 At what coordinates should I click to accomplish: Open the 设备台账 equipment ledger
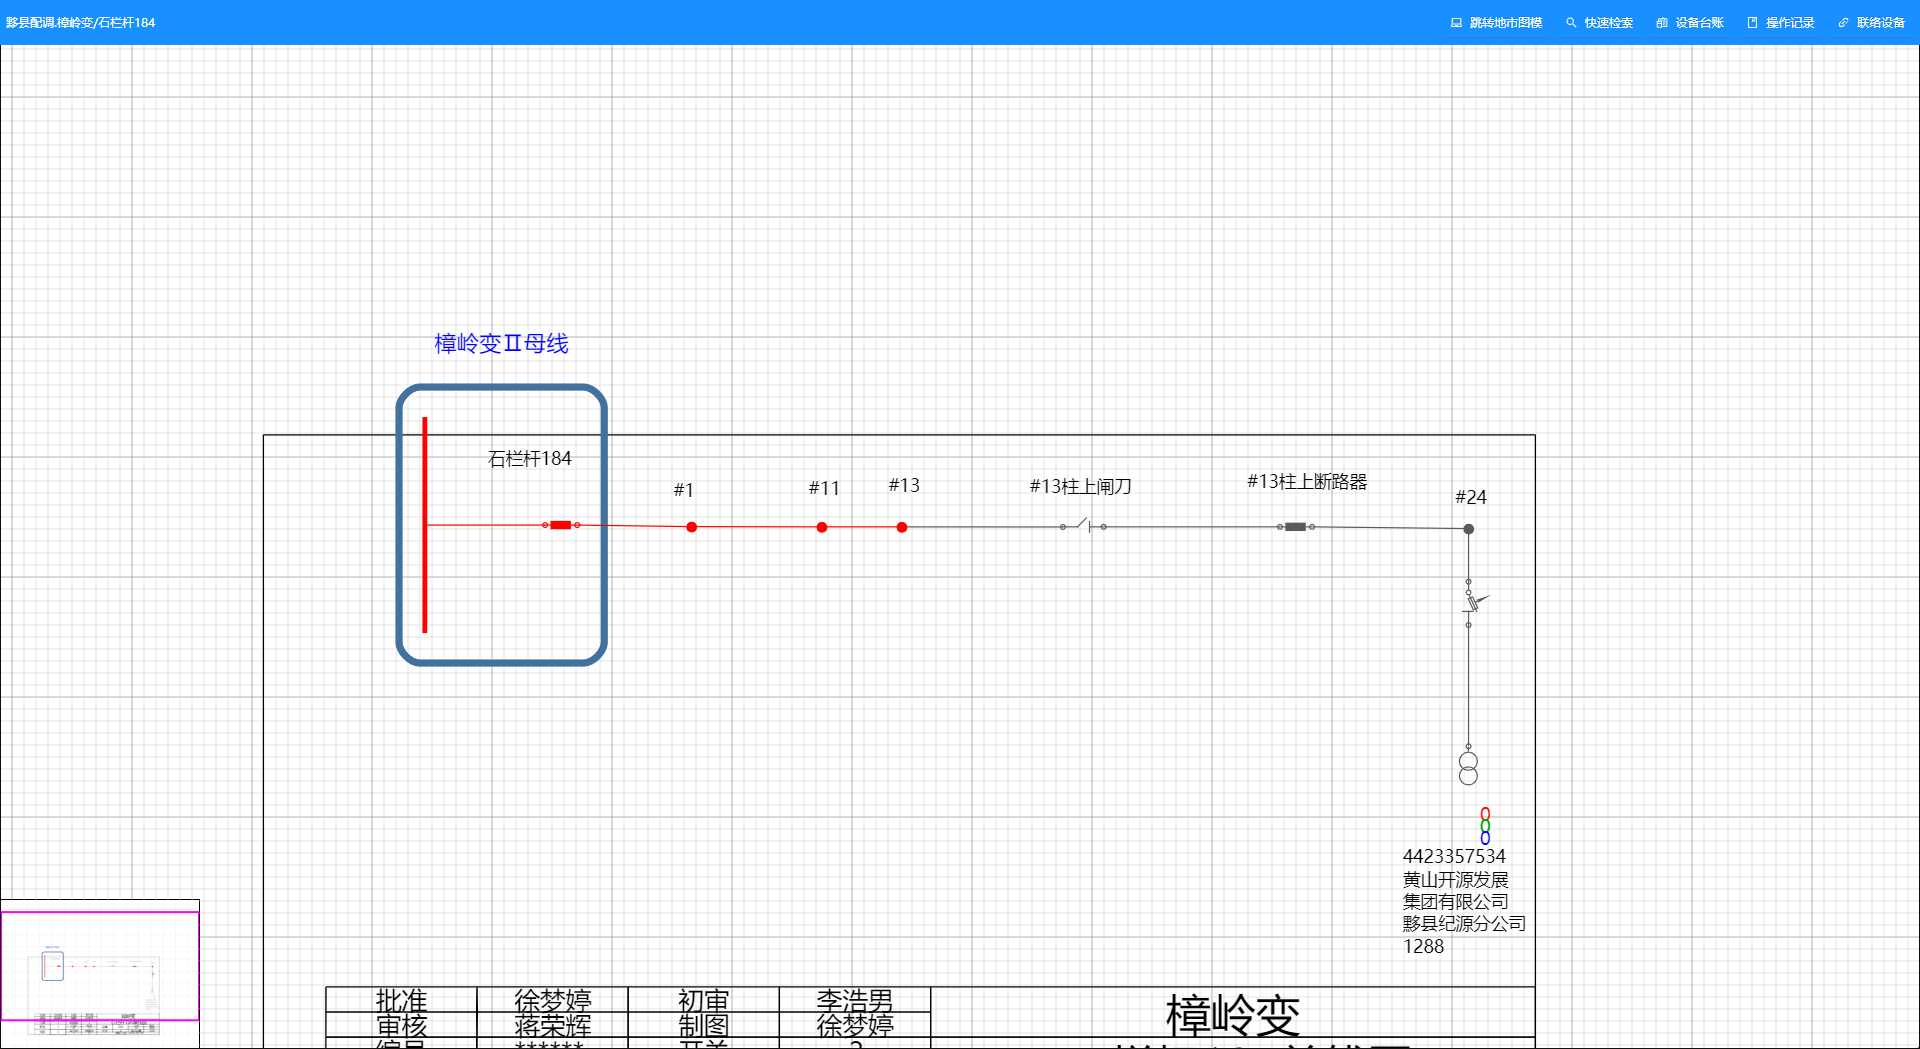[x=1690, y=22]
